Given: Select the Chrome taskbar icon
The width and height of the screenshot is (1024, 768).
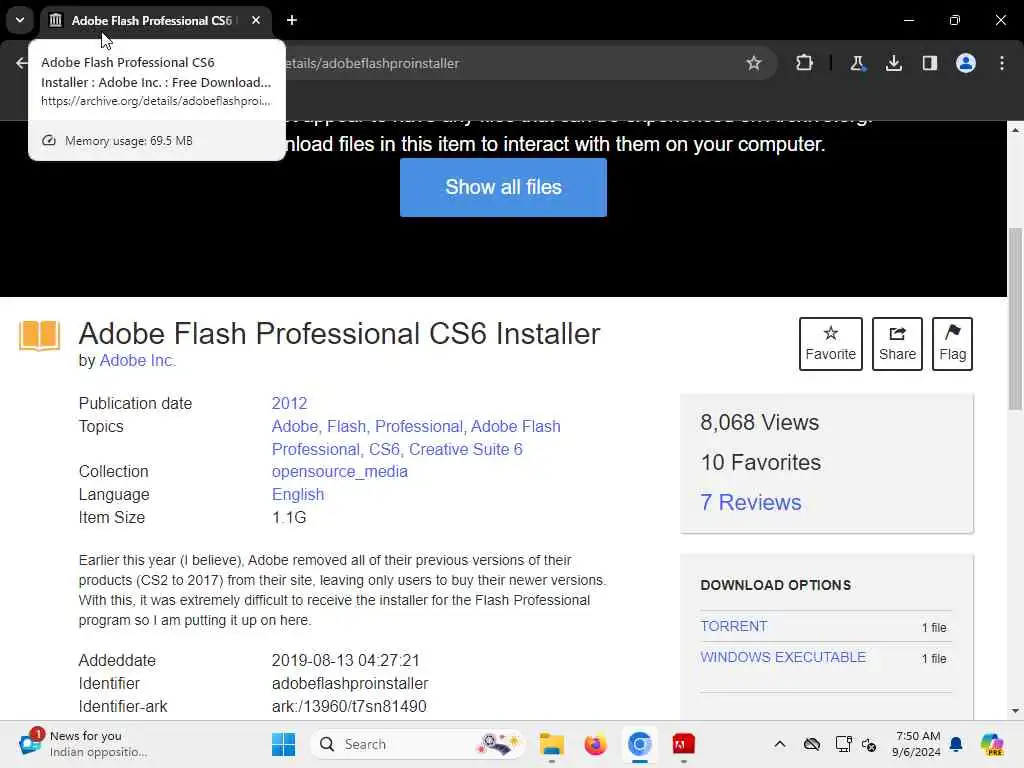Looking at the screenshot, I should [x=639, y=744].
